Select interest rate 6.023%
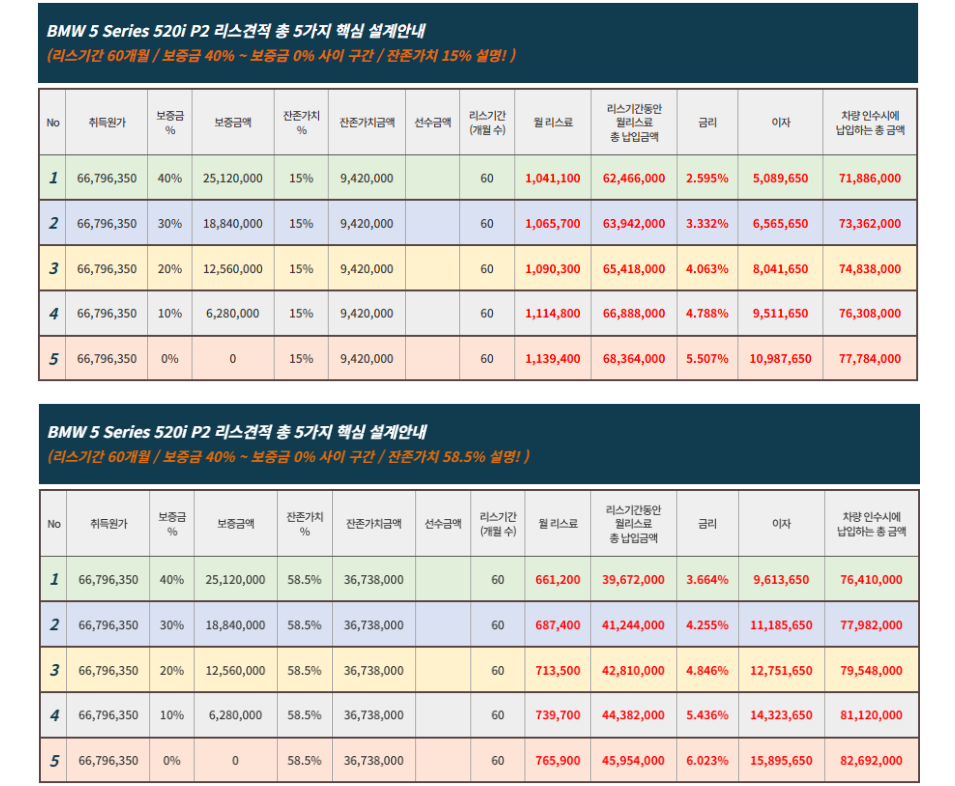The width and height of the screenshot is (955, 786). [707, 760]
